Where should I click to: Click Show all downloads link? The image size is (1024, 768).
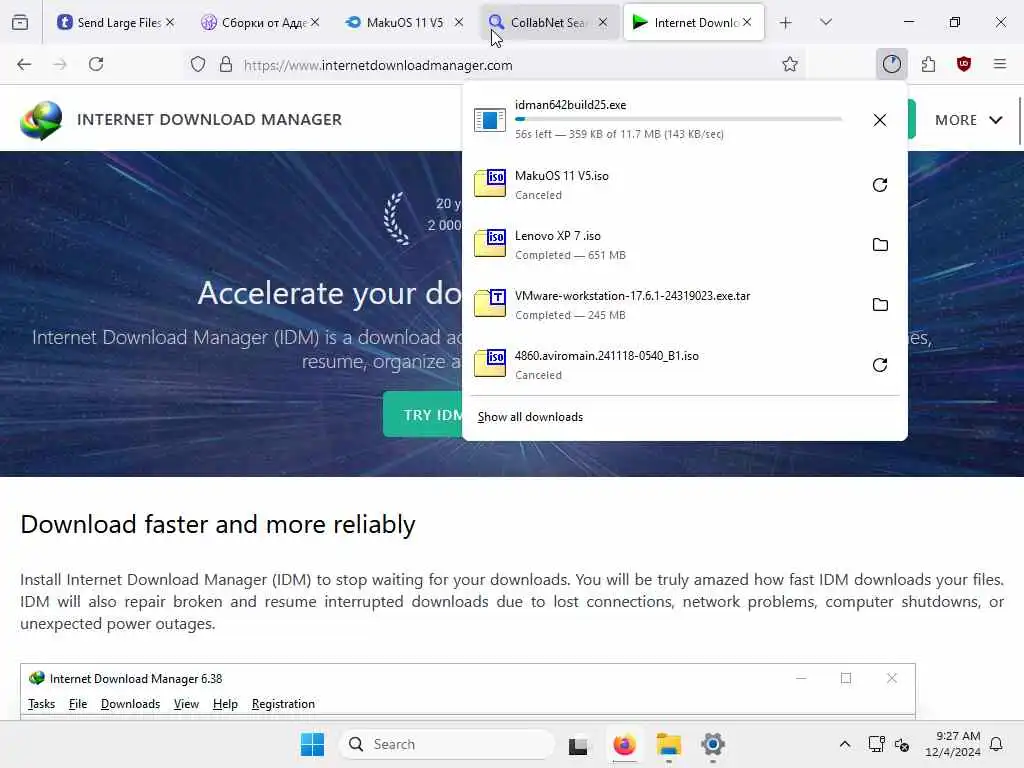point(530,417)
